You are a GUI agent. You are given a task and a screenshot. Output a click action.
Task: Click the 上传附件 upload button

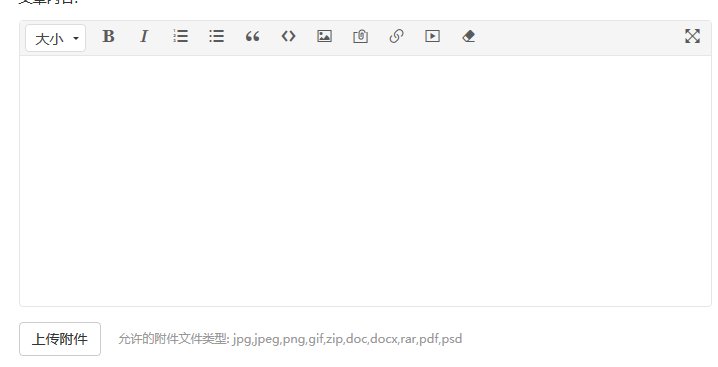[60, 339]
